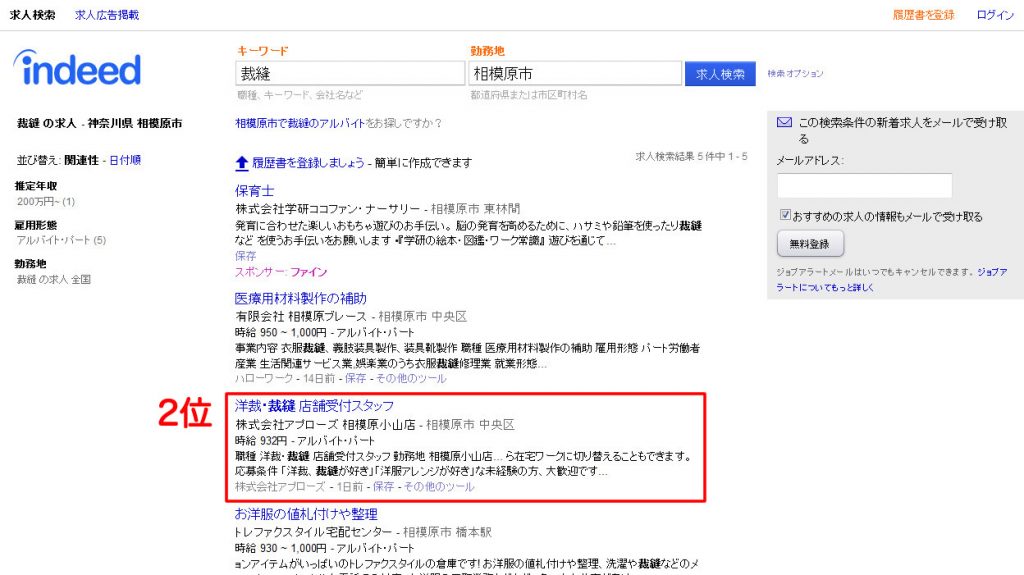The image size is (1024, 575).
Task: Open ジョブアラートについてもっと詳しく link
Action: [x=891, y=280]
